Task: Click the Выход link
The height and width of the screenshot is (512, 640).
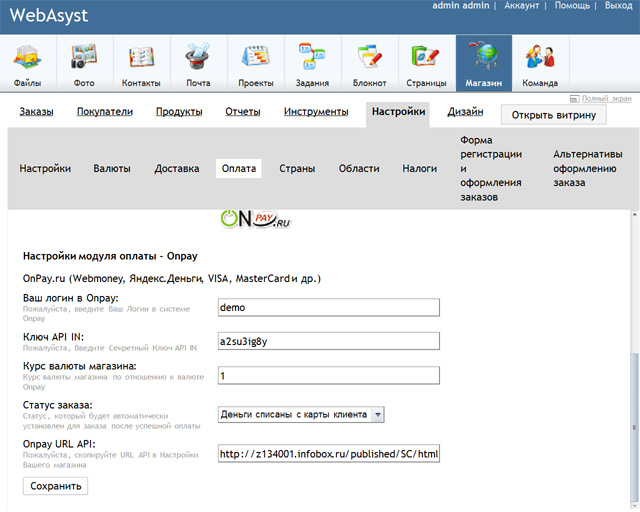Action: coord(618,6)
